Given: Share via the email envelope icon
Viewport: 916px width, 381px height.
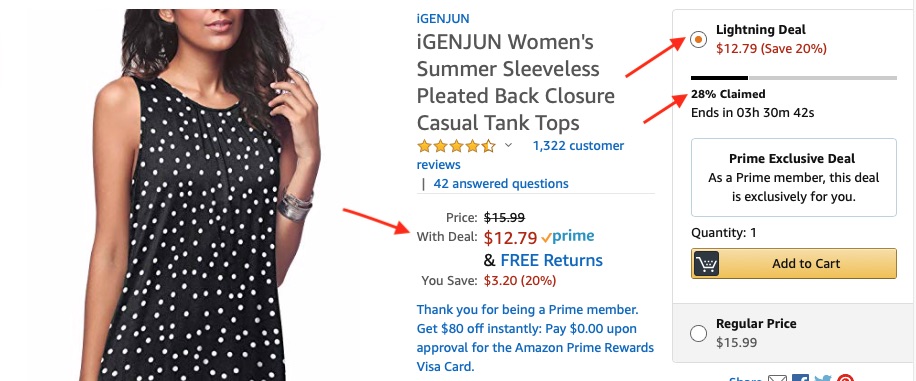Looking at the screenshot, I should coord(777,379).
